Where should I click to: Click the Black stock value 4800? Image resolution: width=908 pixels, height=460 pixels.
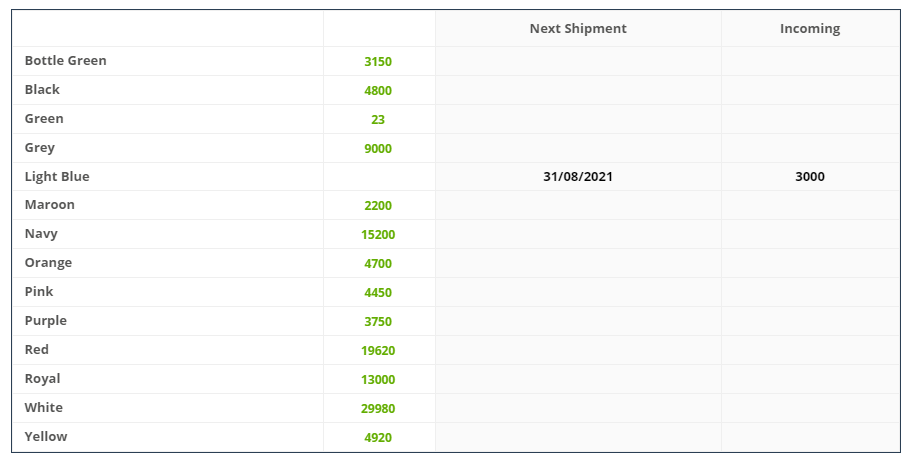pos(378,90)
